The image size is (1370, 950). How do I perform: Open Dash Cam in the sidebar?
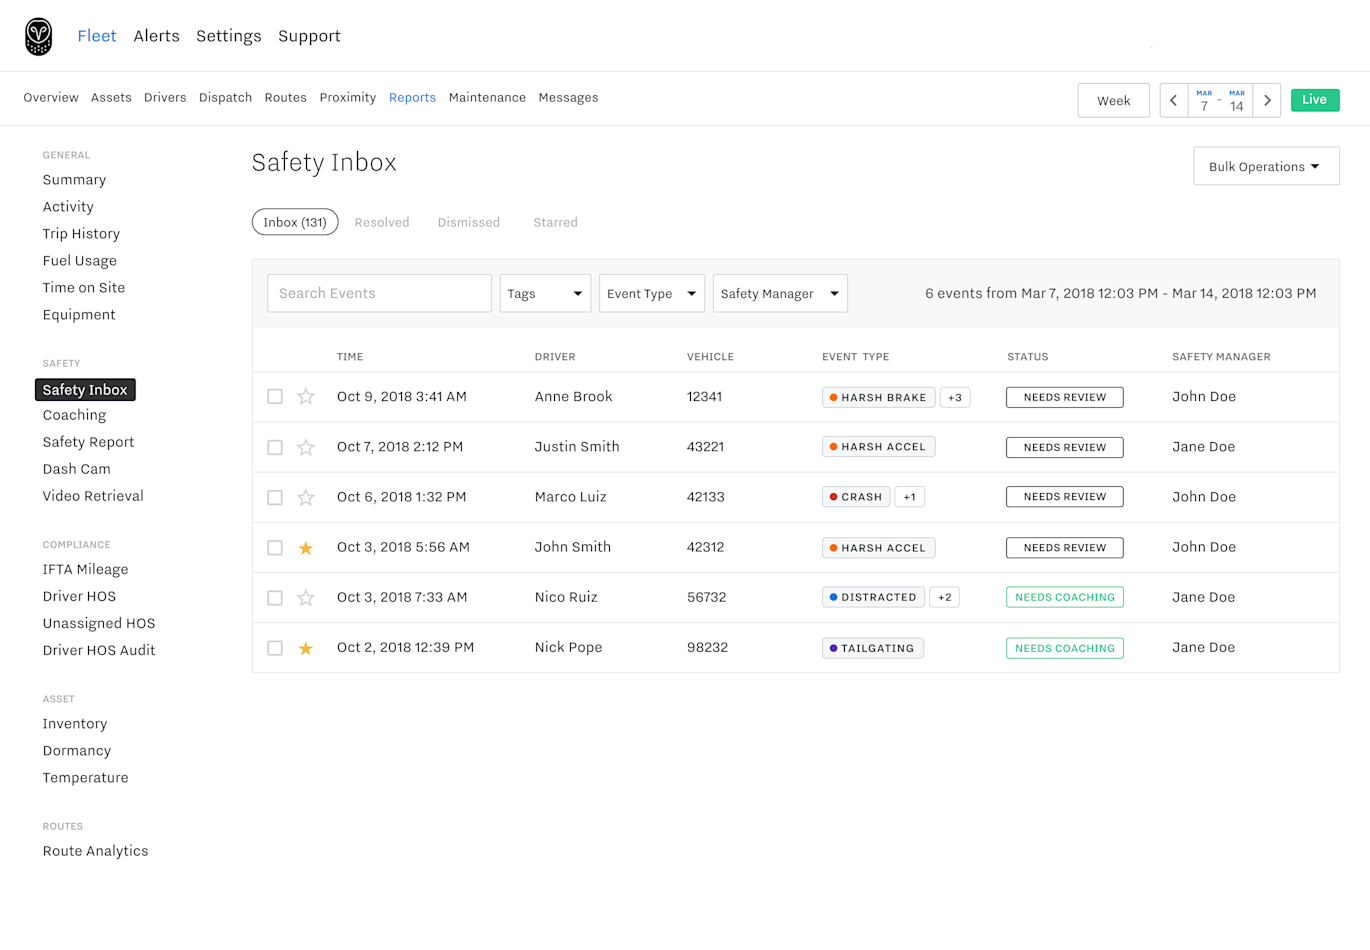pyautogui.click(x=77, y=469)
